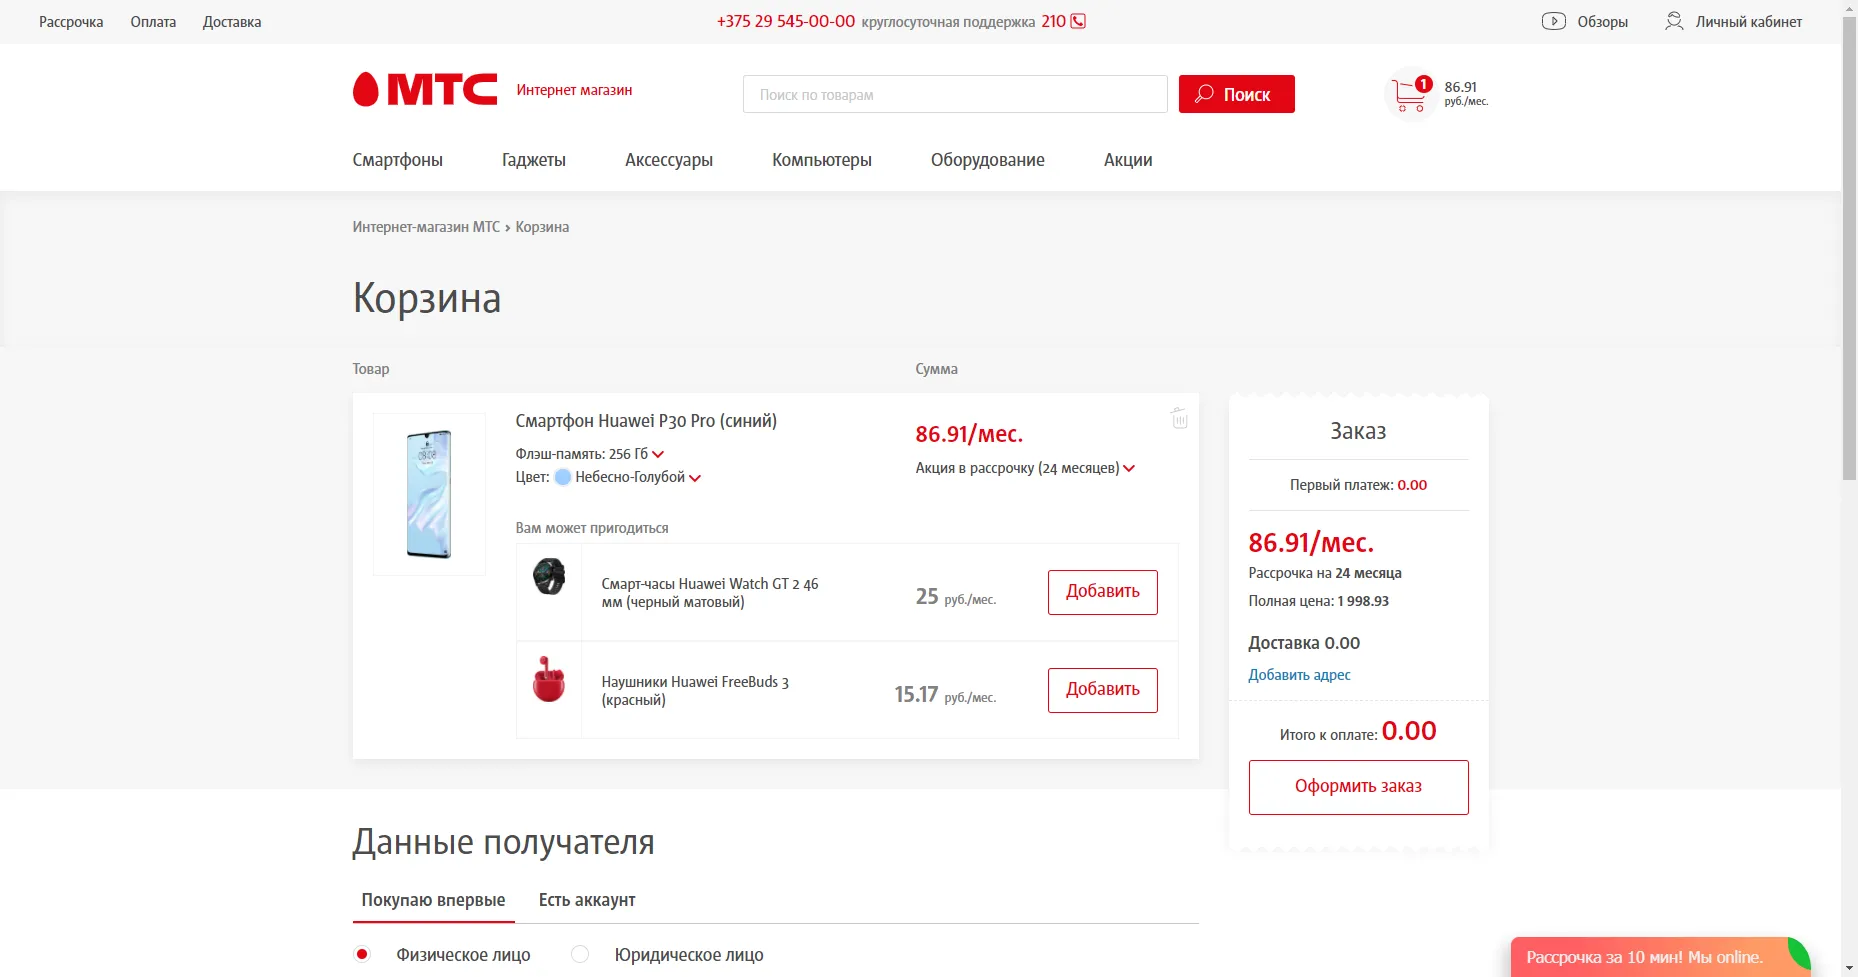Click the phone number +375 29 545-00-00
The width and height of the screenshot is (1858, 977).
pos(786,21)
